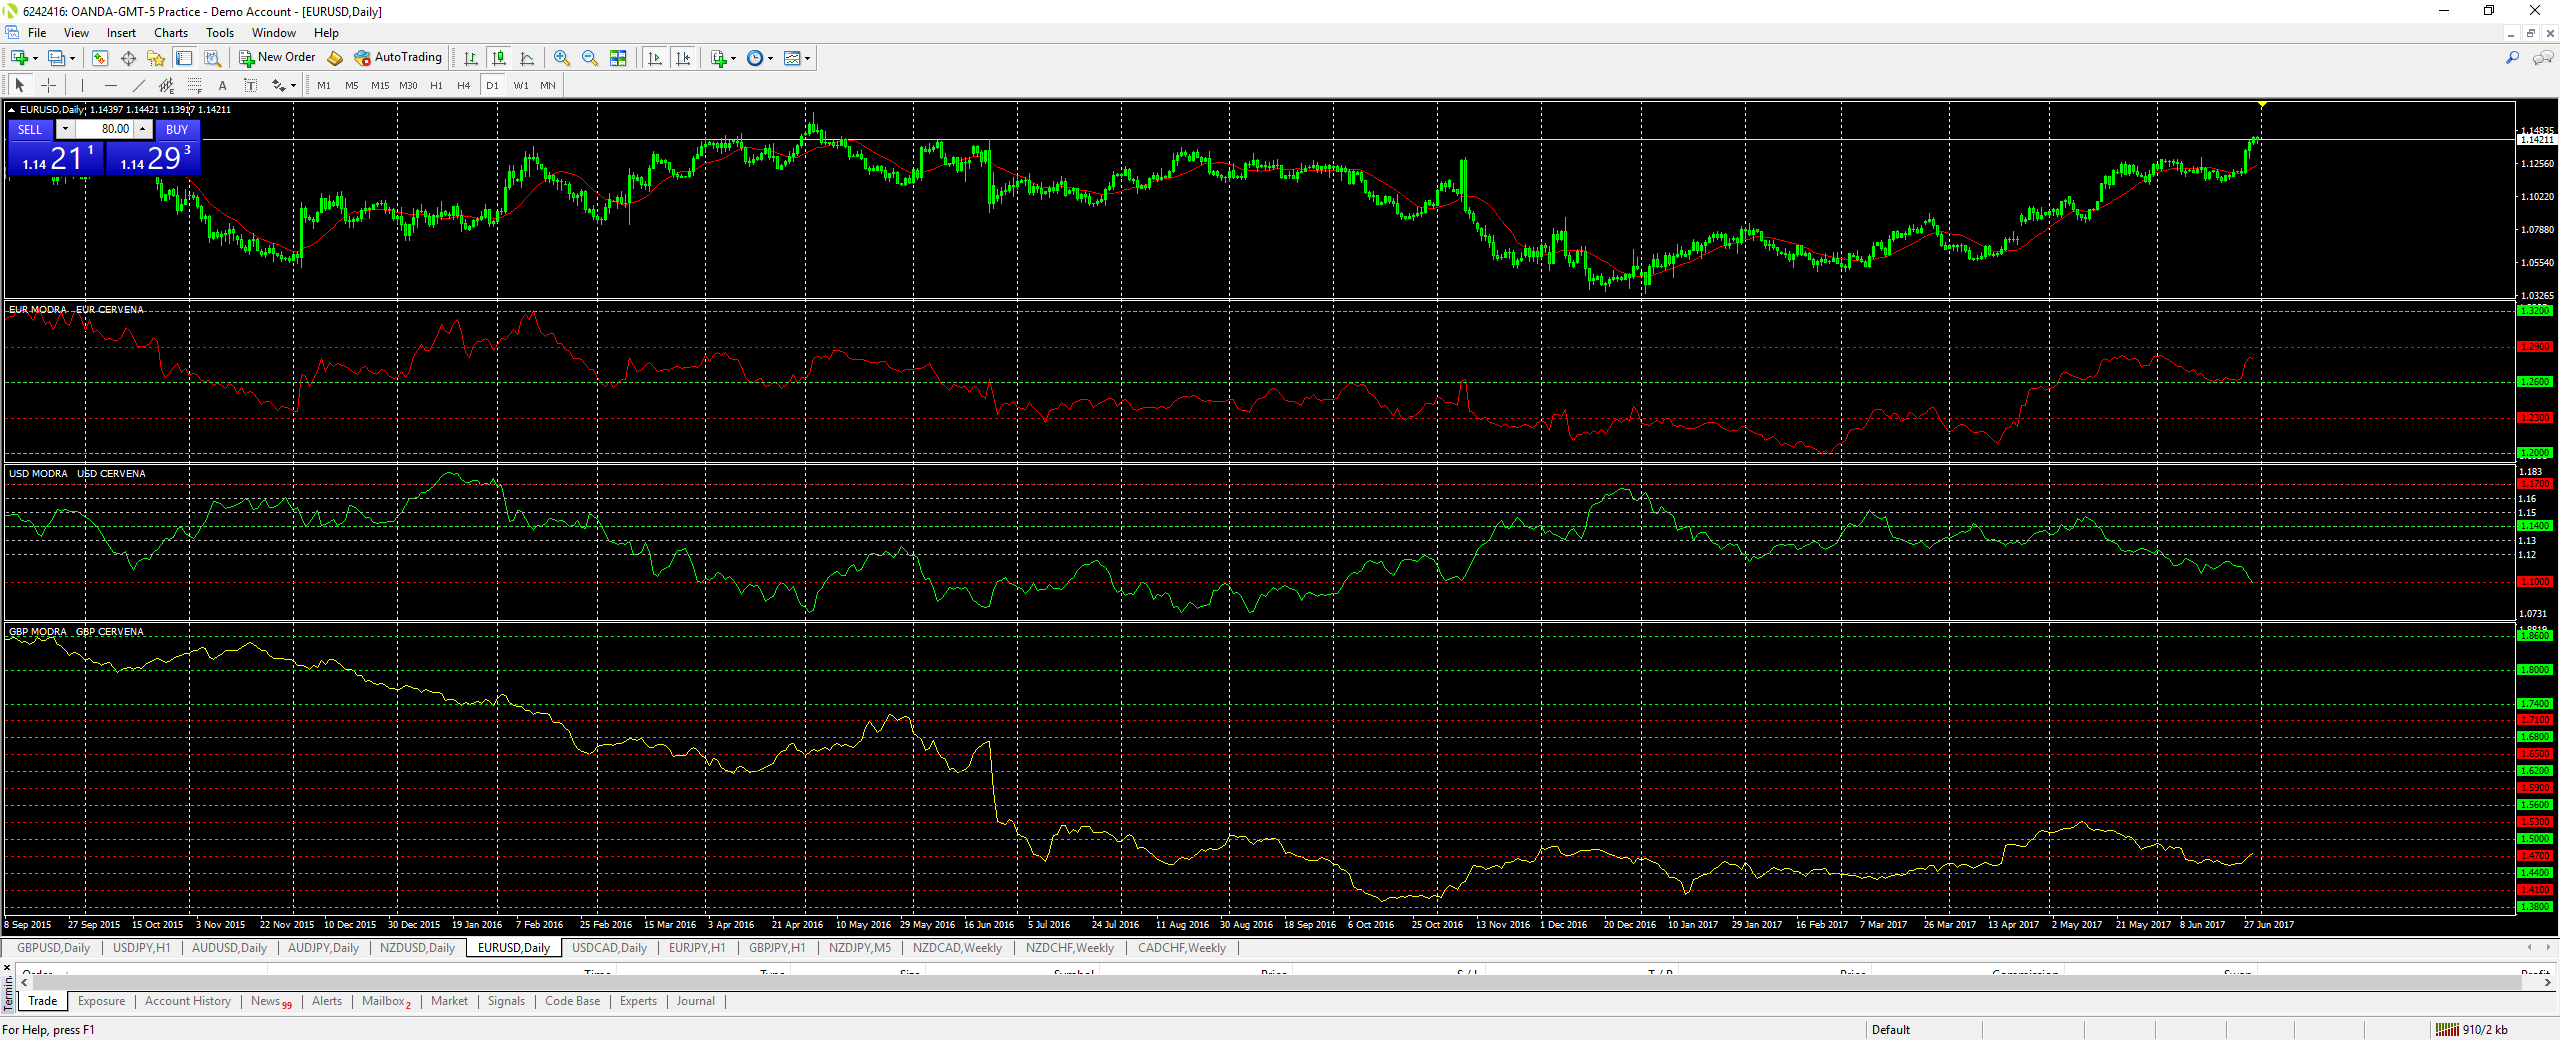This screenshot has width=2560, height=1040.
Task: Click the Tile Windows icon
Action: pyautogui.click(x=618, y=58)
